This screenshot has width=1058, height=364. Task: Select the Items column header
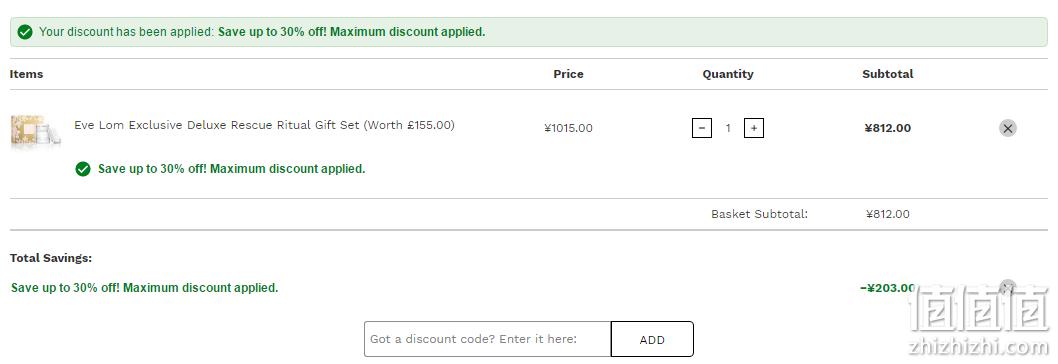(x=26, y=74)
